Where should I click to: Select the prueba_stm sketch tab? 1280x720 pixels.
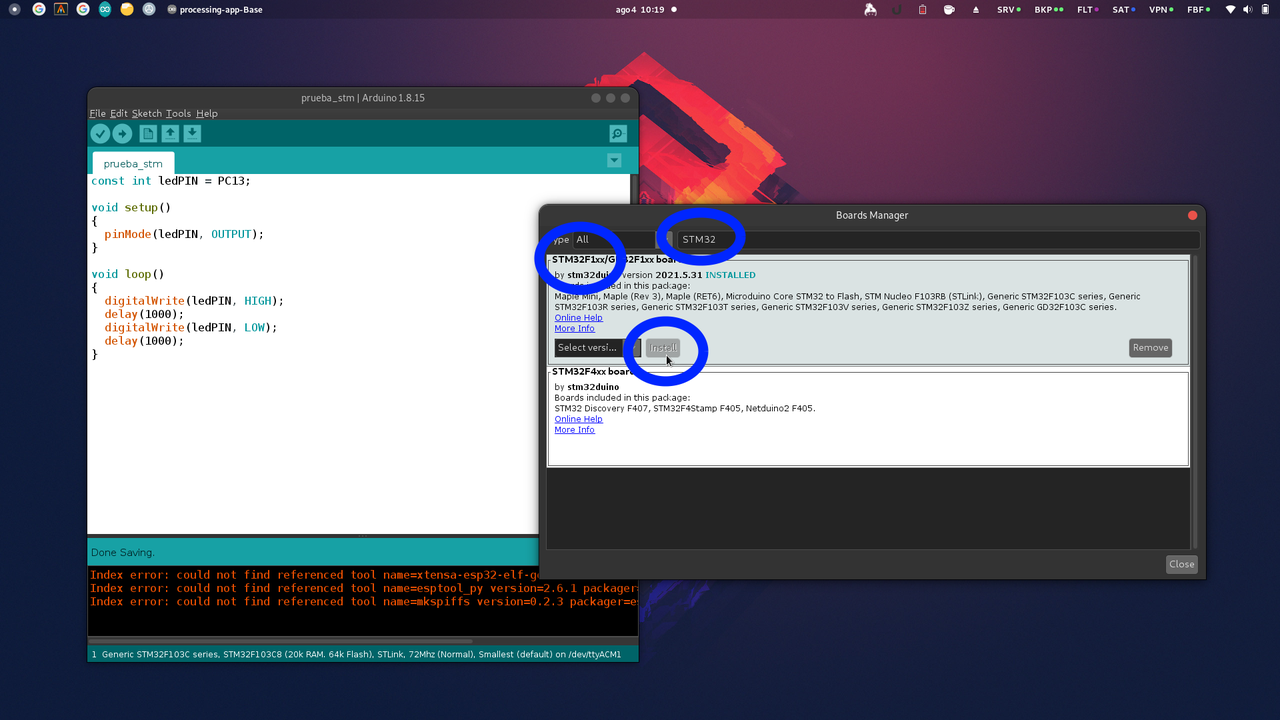pyautogui.click(x=133, y=163)
